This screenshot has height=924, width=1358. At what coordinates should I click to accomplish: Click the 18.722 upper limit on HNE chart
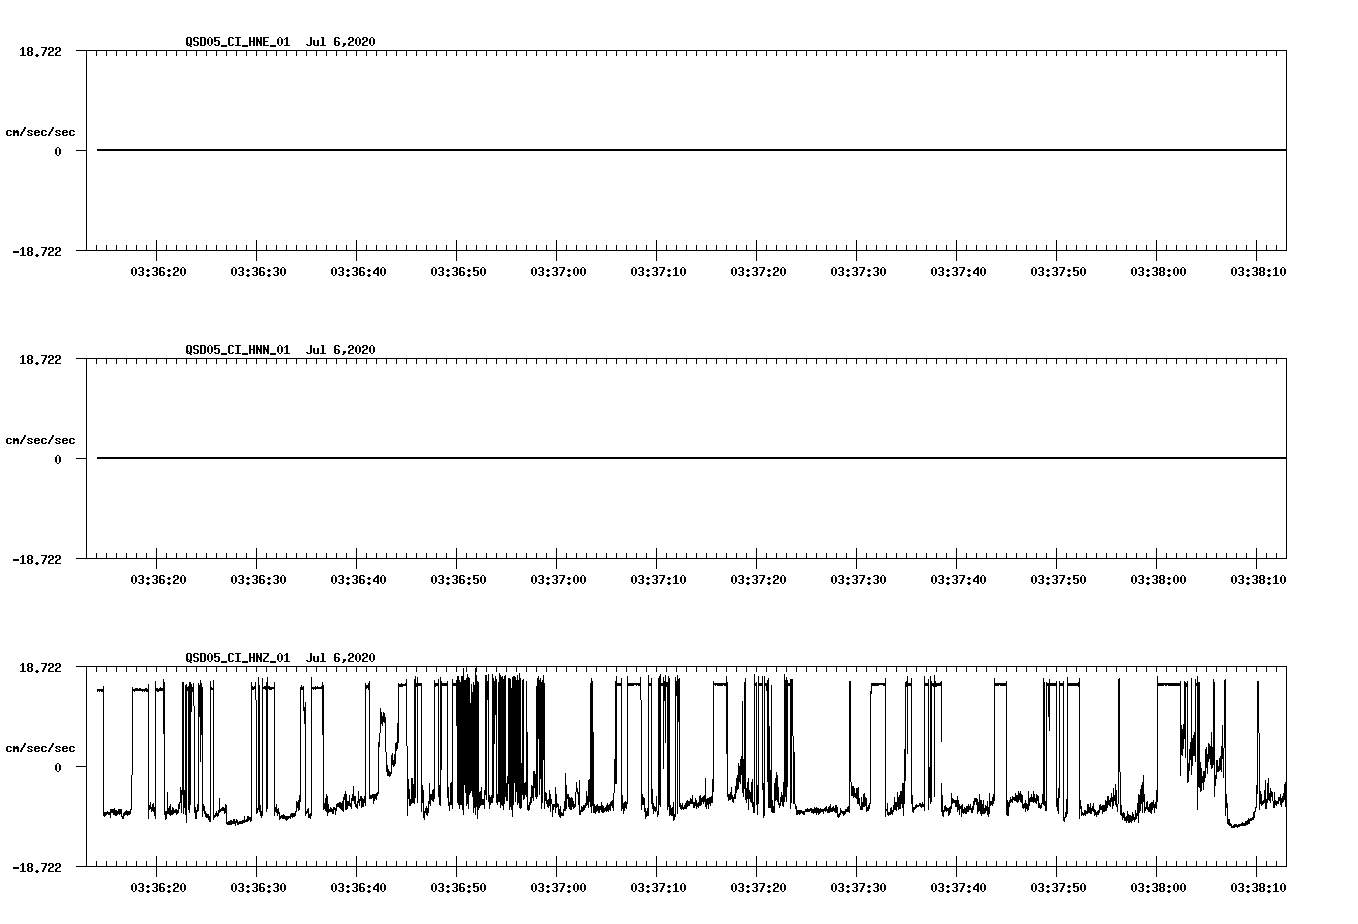[40, 51]
